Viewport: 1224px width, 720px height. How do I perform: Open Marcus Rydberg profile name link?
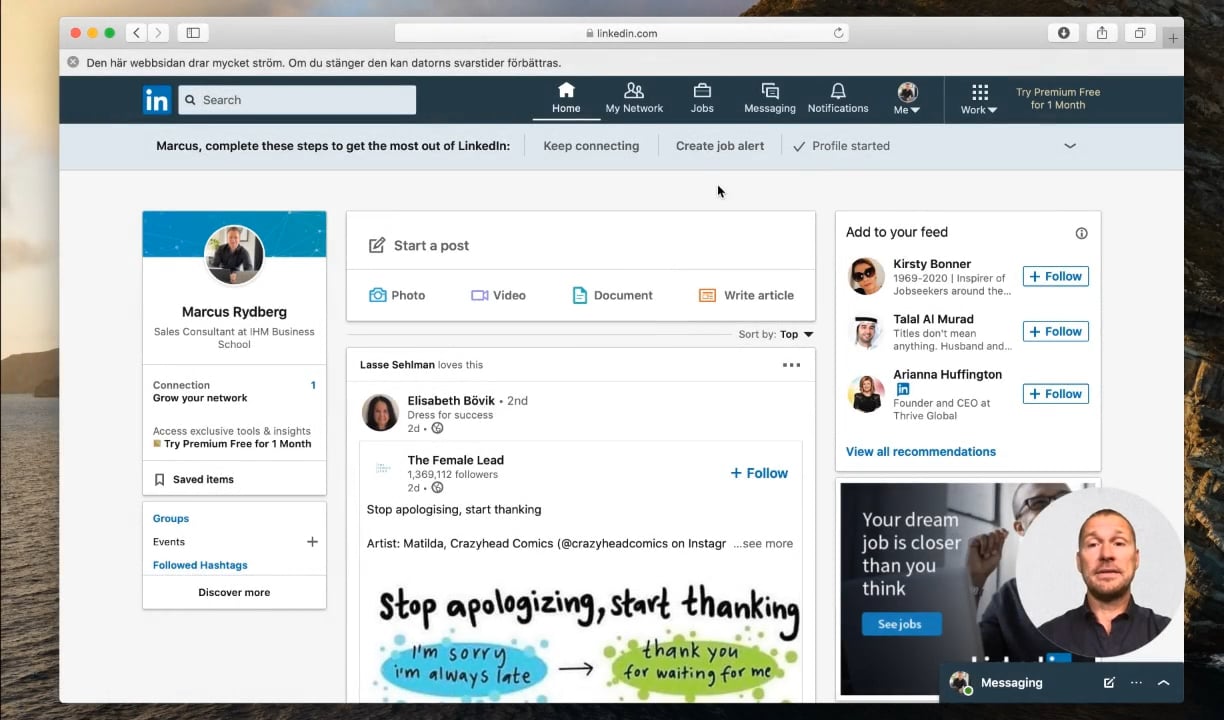click(x=234, y=312)
